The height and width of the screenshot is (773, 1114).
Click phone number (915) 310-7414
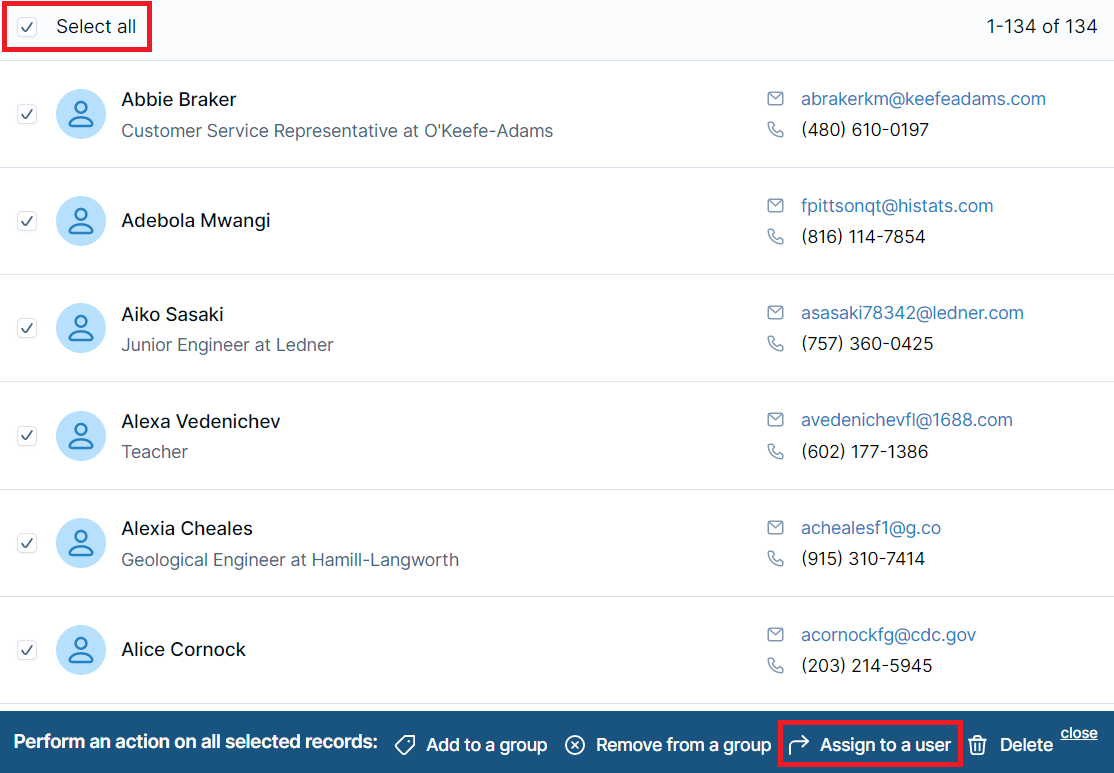coord(862,558)
